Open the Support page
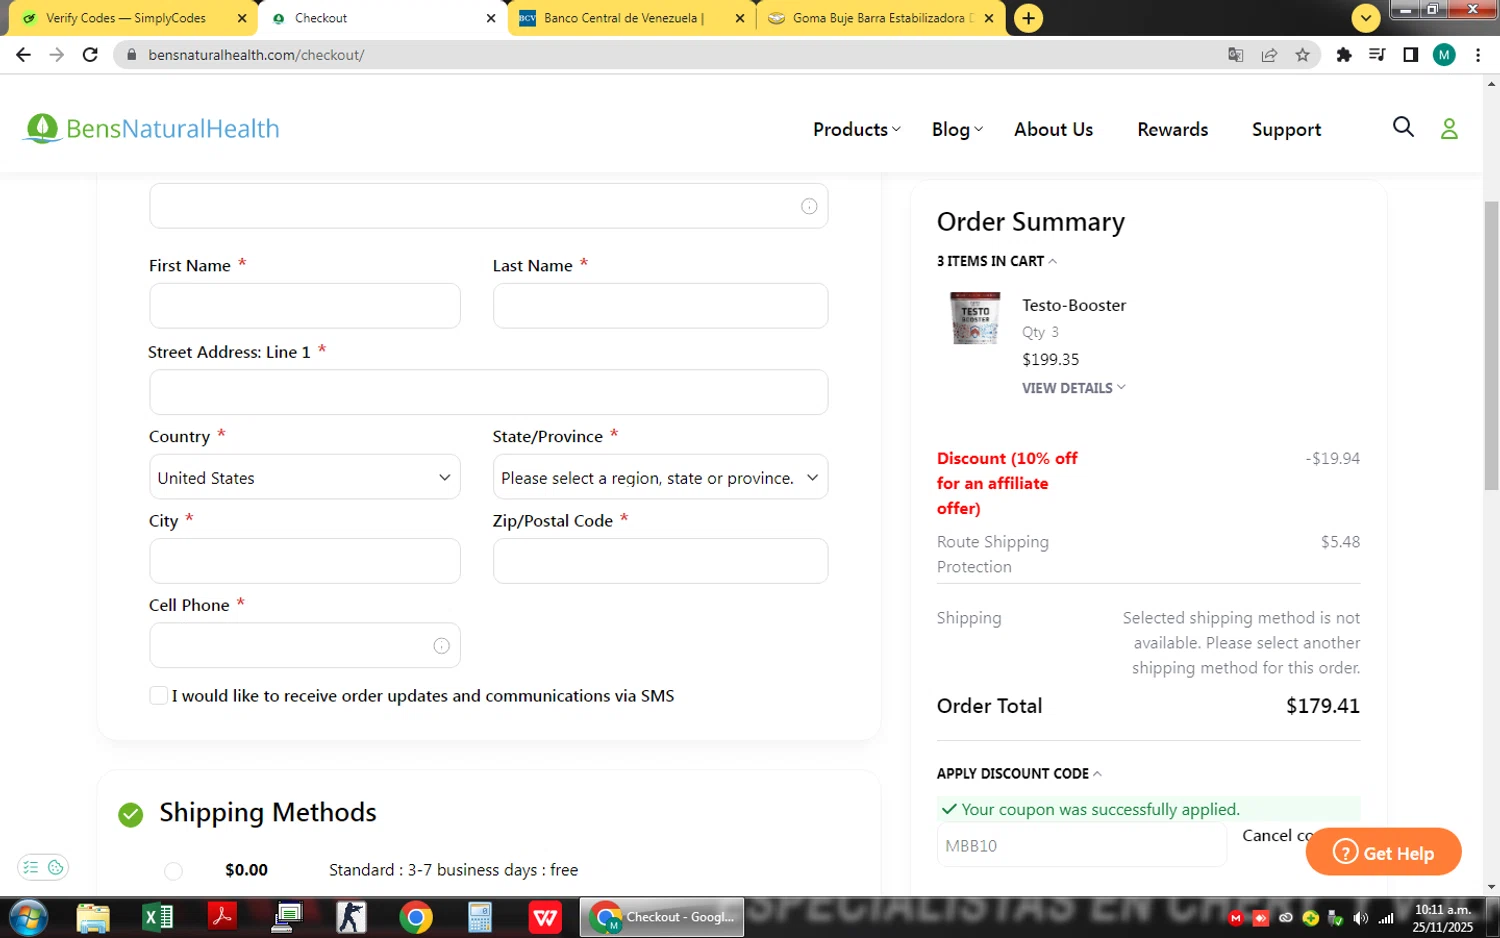1500x938 pixels. click(x=1286, y=129)
